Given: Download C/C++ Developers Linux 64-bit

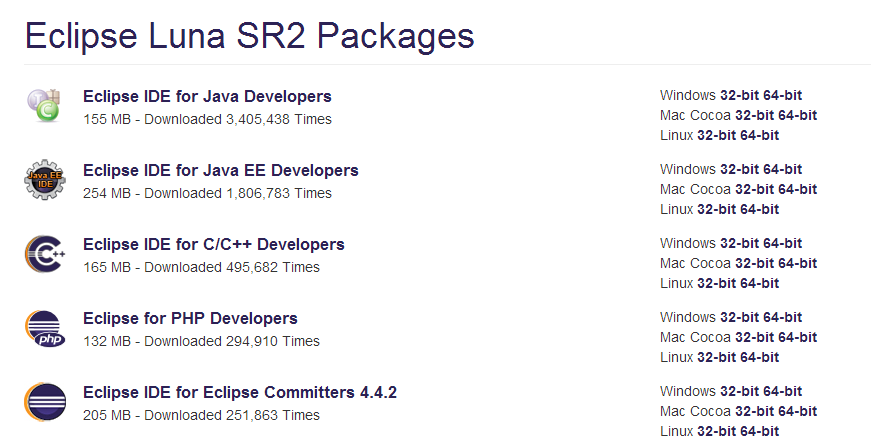Looking at the screenshot, I should 759,283.
